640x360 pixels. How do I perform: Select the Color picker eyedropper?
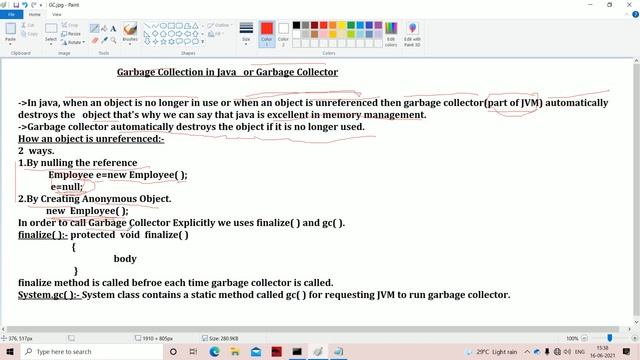tap(104, 40)
